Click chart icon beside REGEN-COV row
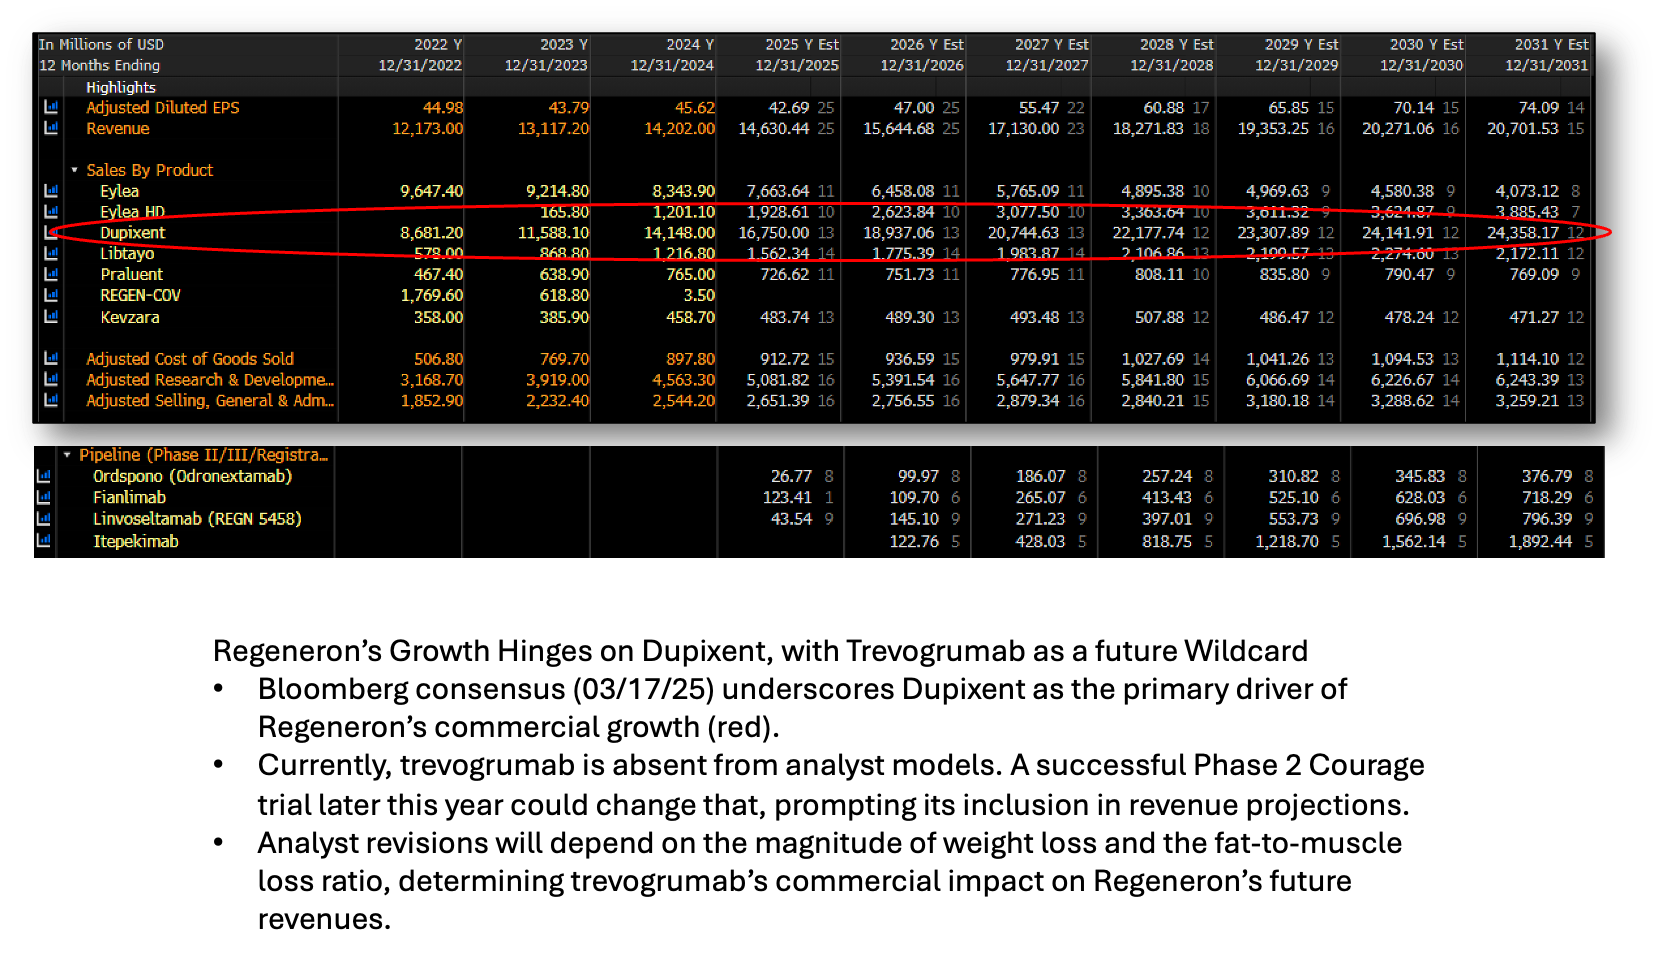Screen dimensions: 1658x956 51,295
